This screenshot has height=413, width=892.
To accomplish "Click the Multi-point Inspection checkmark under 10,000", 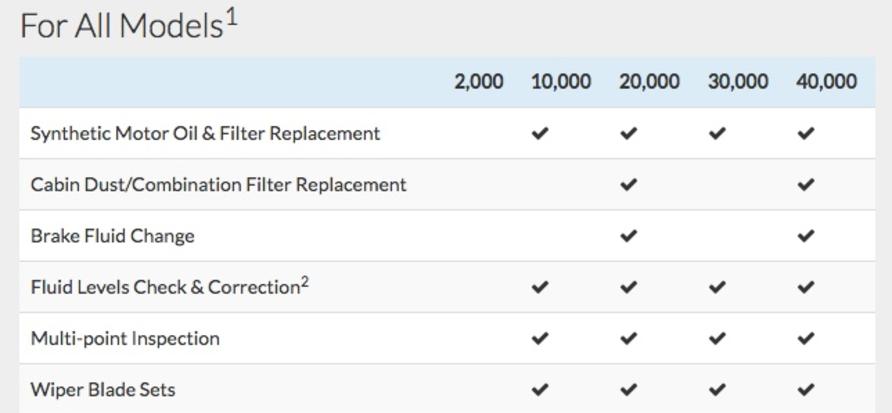I will pyautogui.click(x=540, y=338).
